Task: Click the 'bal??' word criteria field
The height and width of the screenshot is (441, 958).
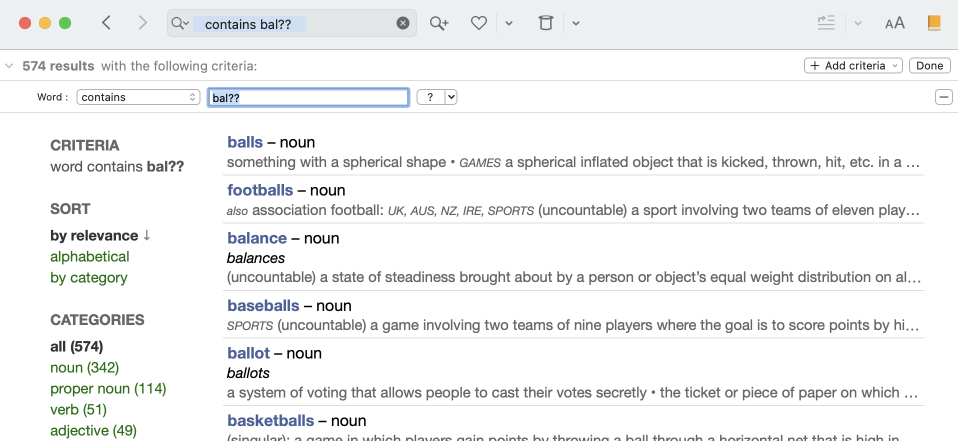Action: coord(308,97)
